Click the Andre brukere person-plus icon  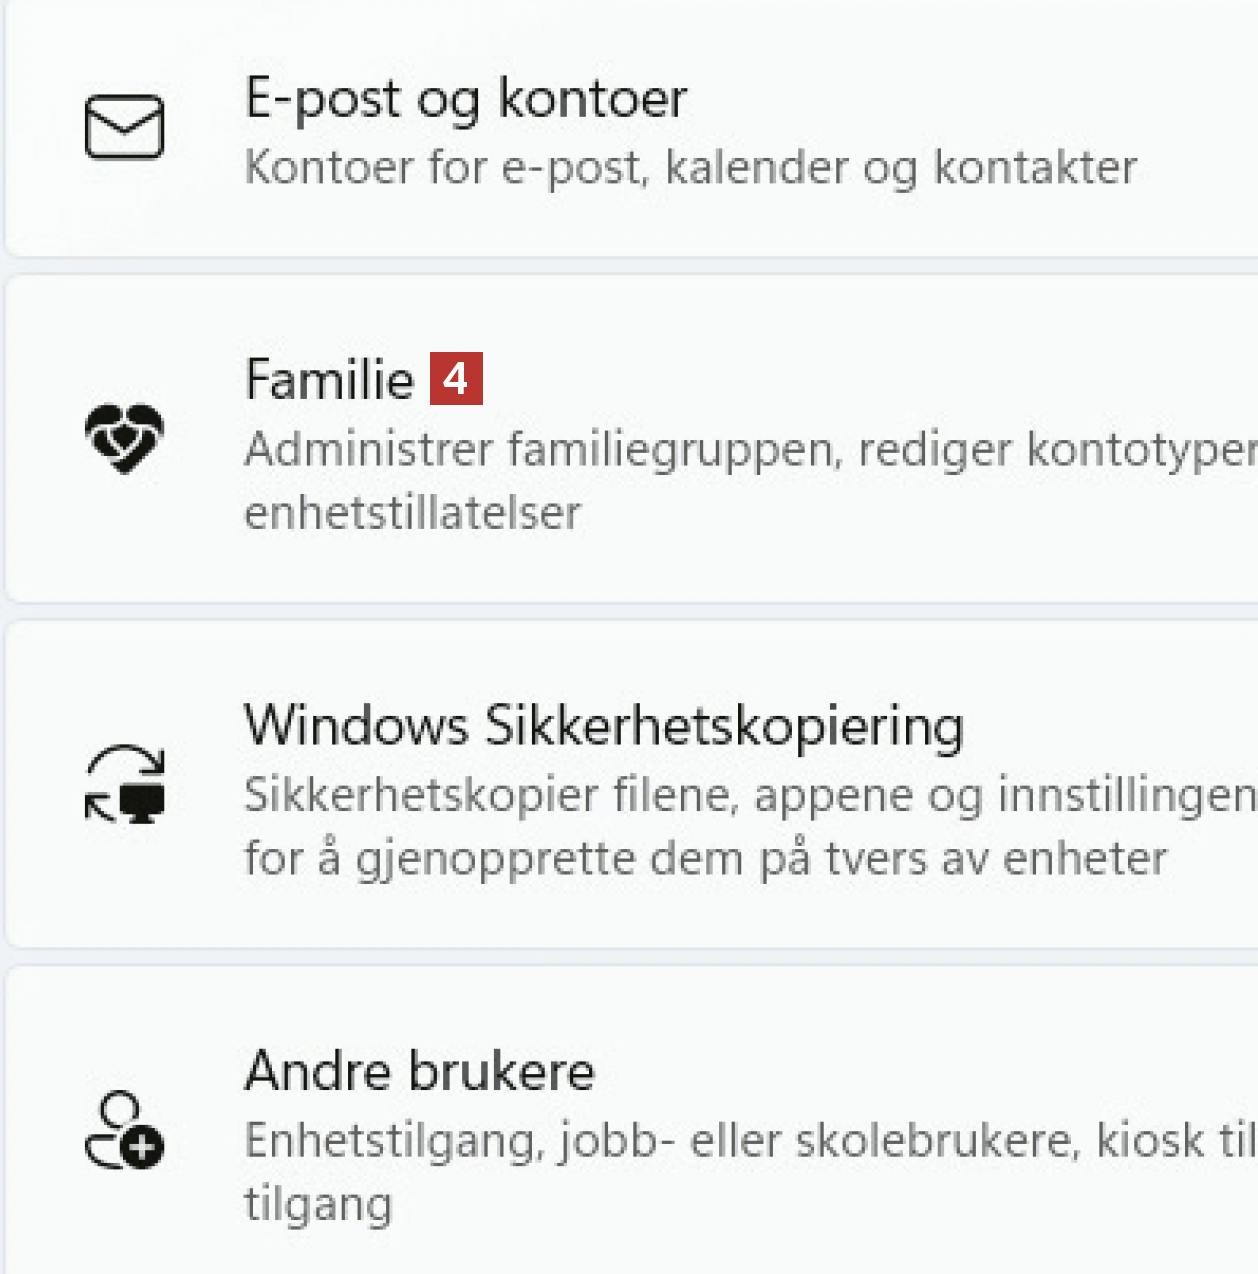[124, 1130]
